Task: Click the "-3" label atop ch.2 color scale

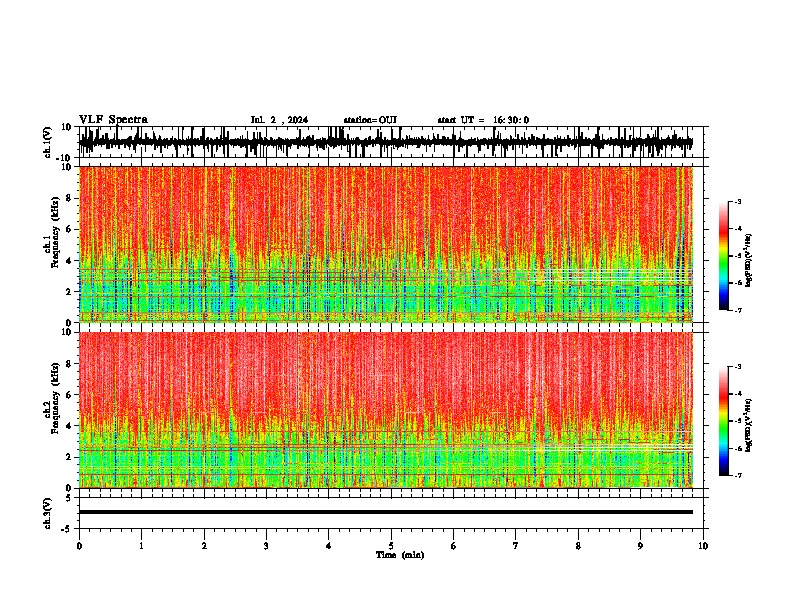Action: [738, 367]
